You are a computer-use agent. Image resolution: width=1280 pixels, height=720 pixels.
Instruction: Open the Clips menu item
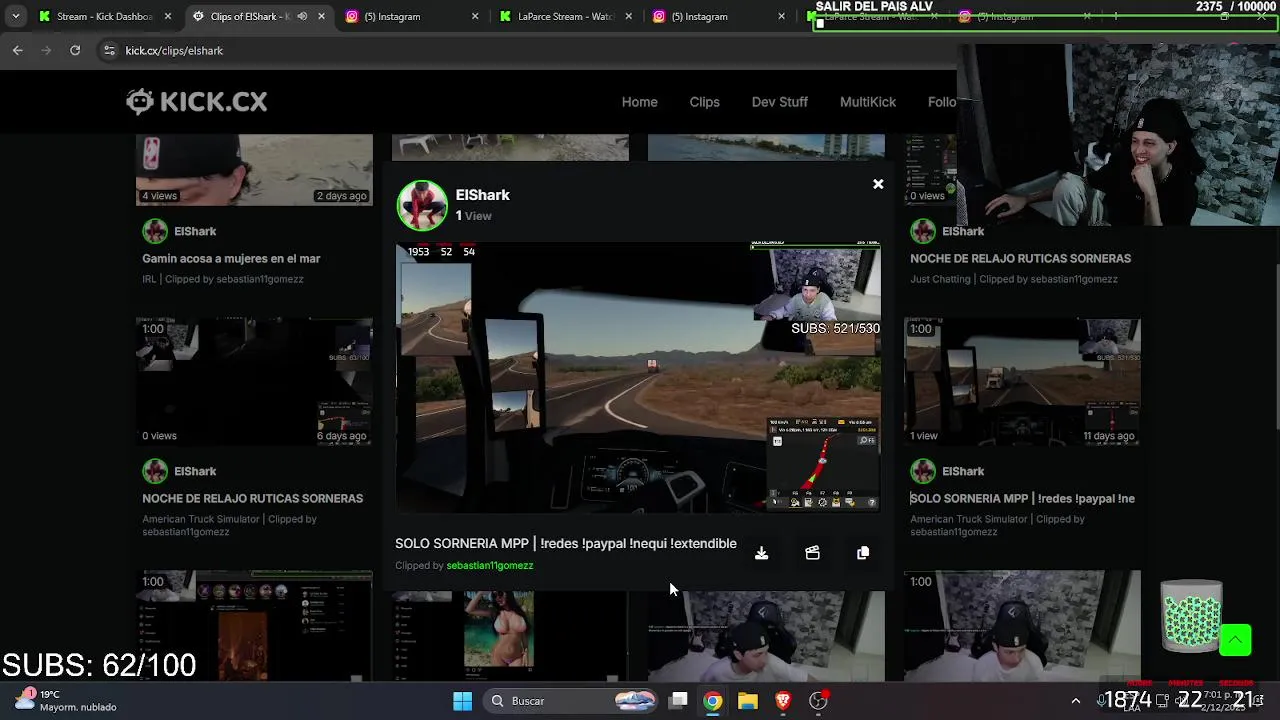(704, 102)
